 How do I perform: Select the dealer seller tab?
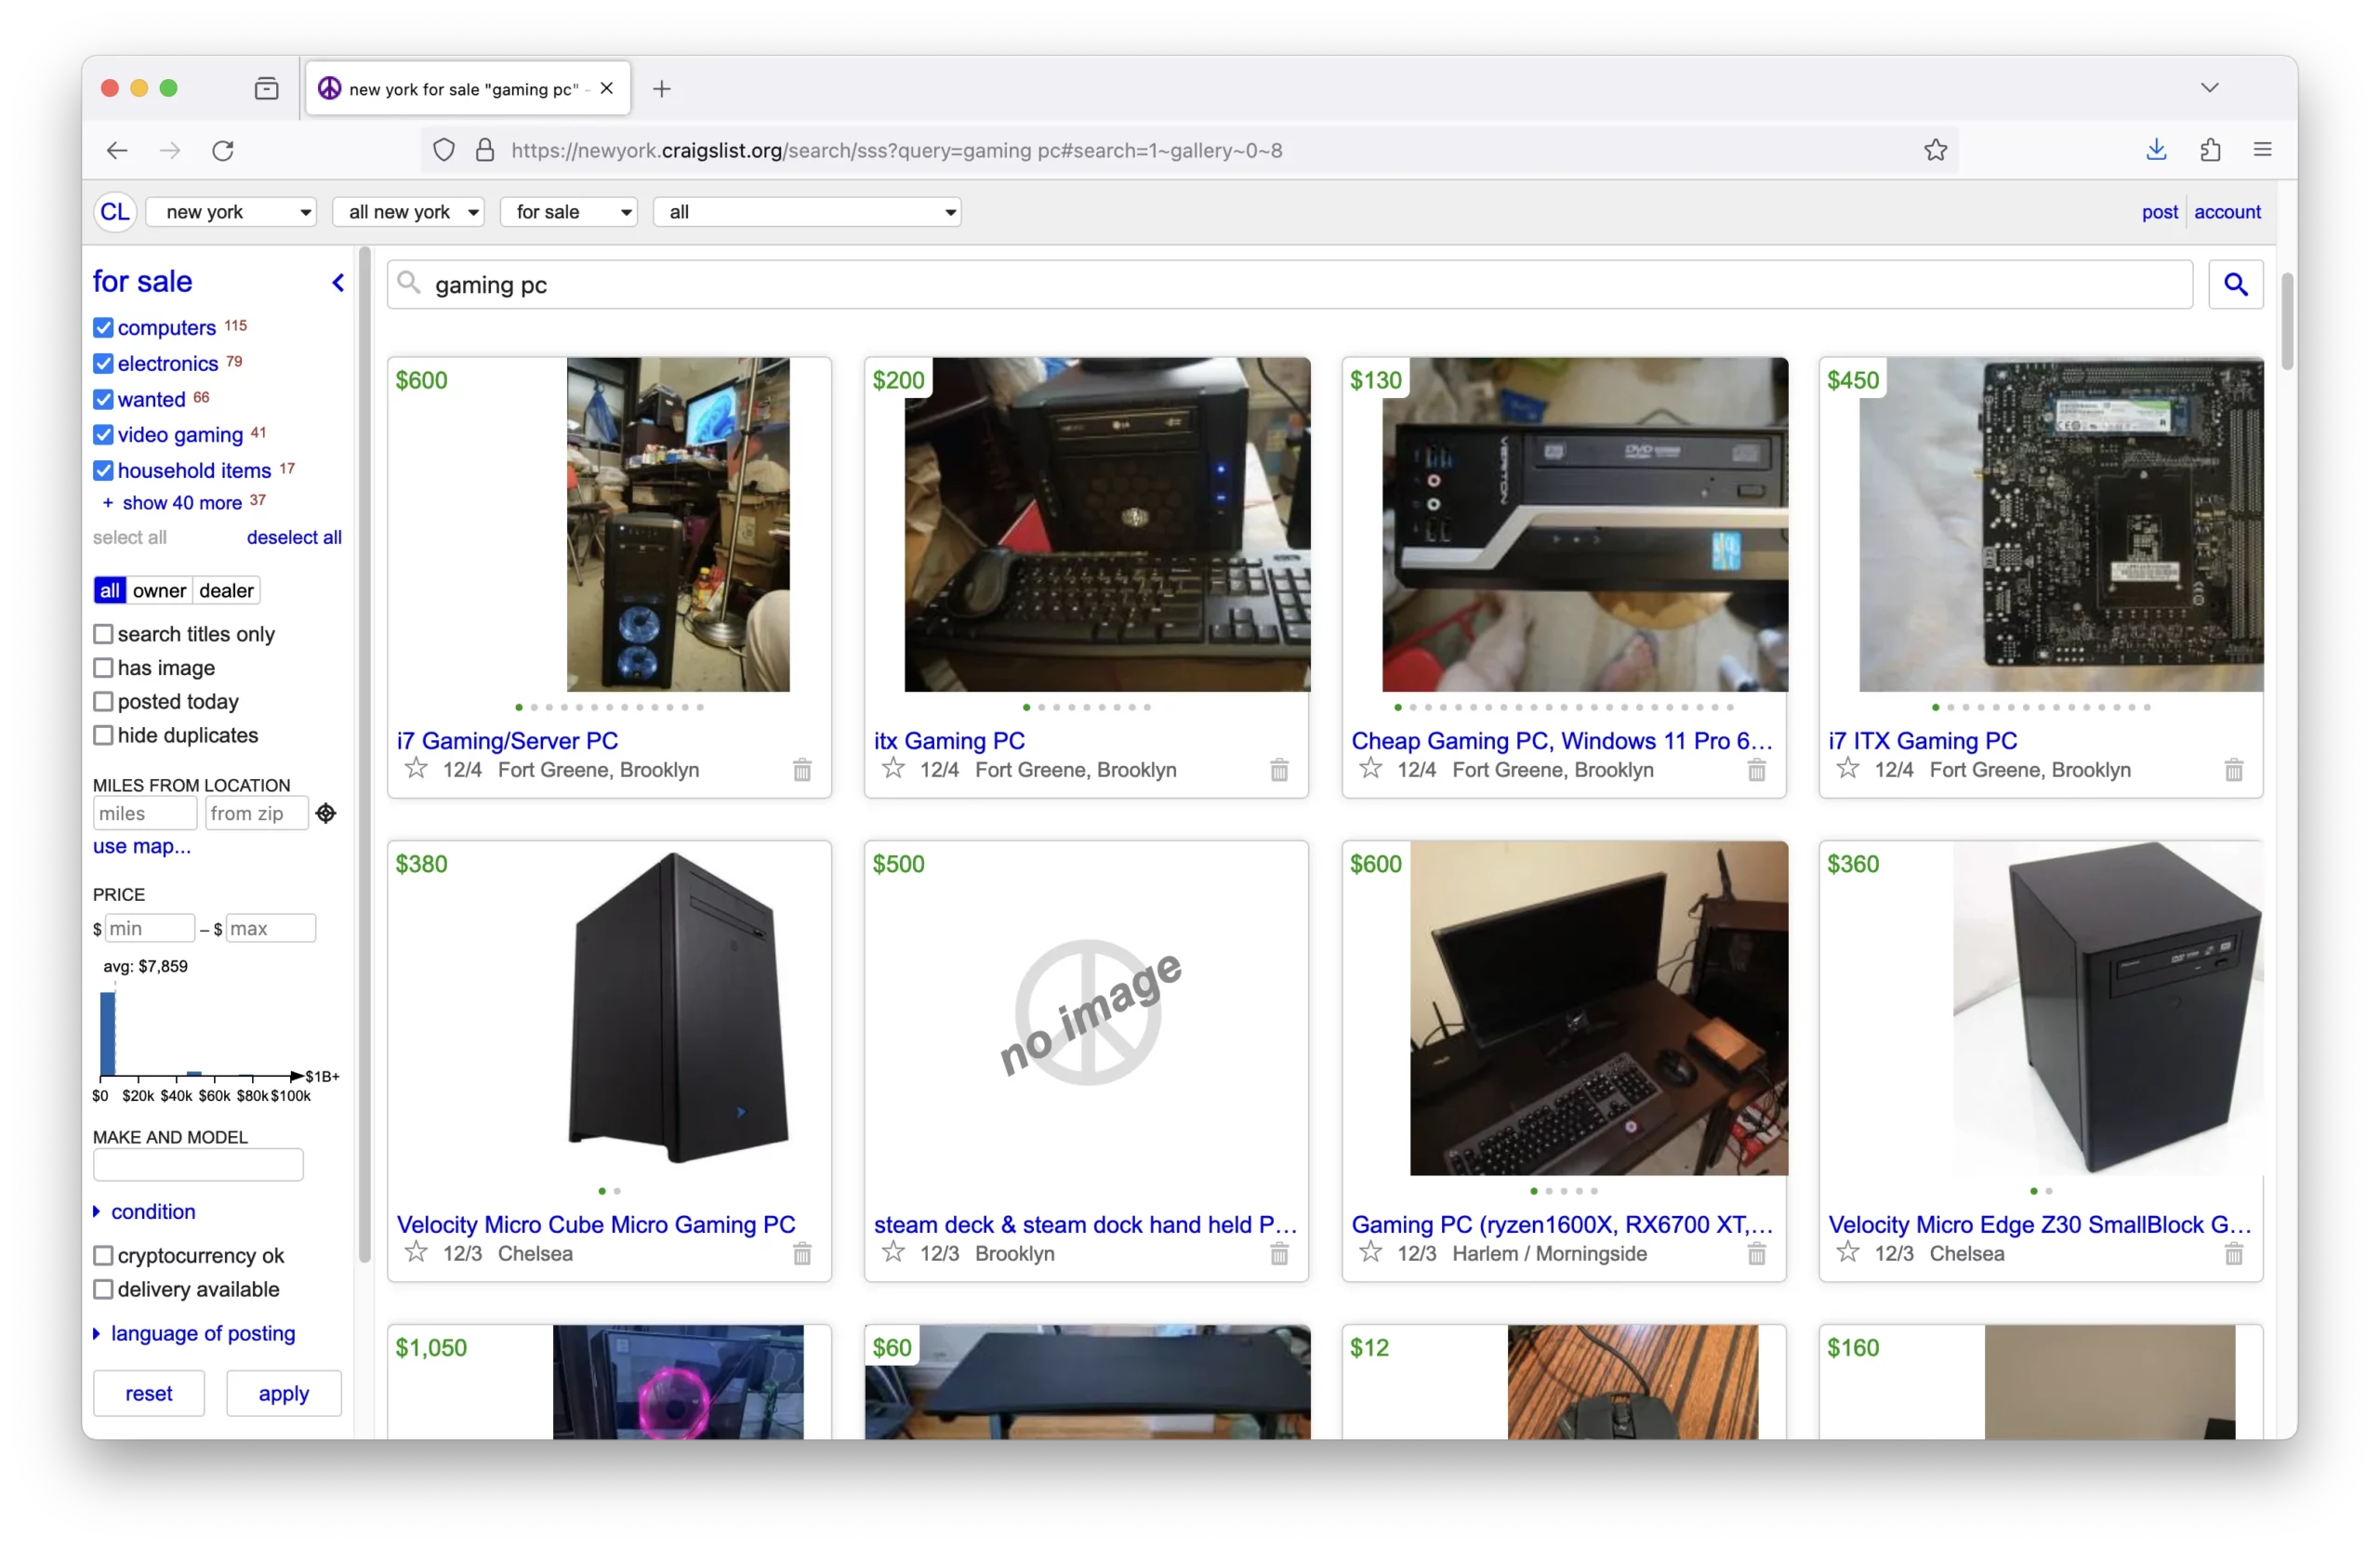(226, 591)
